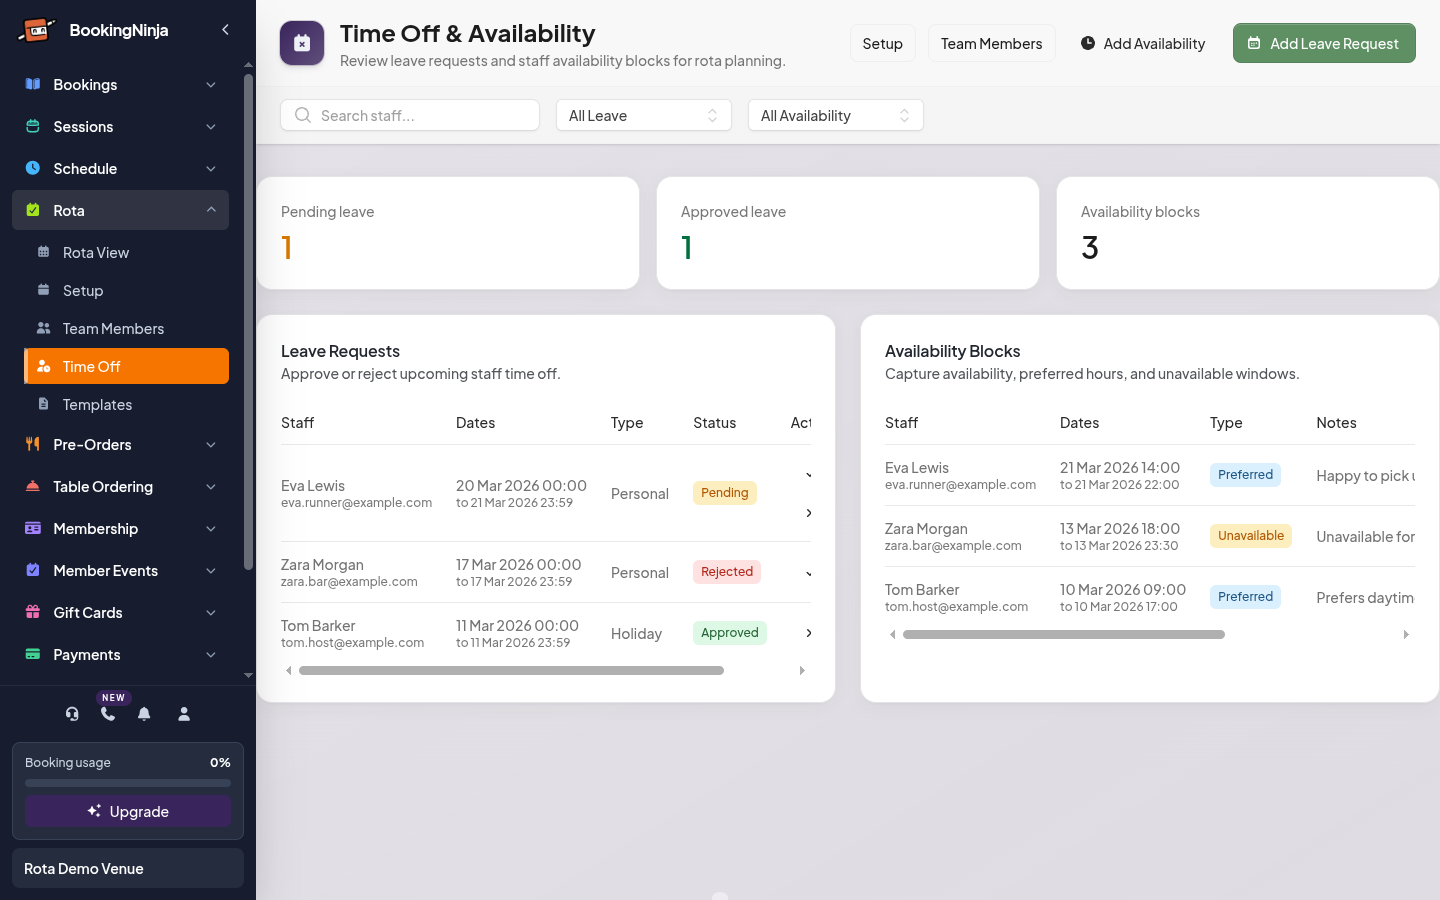Open the All Leave filter dropdown
1440x900 pixels.
[x=644, y=115]
